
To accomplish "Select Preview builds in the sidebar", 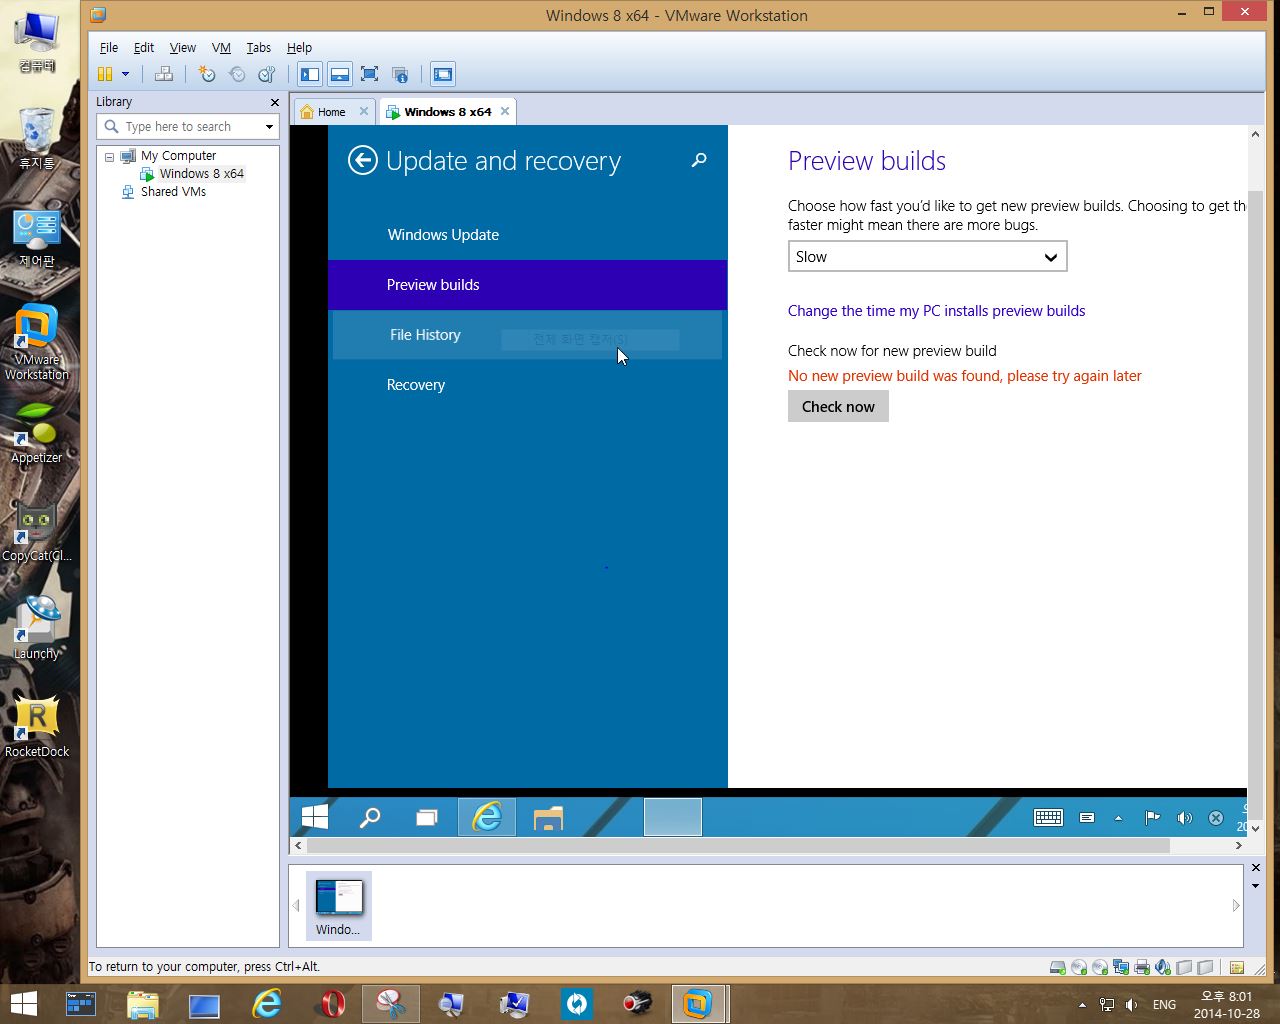I will pos(527,285).
